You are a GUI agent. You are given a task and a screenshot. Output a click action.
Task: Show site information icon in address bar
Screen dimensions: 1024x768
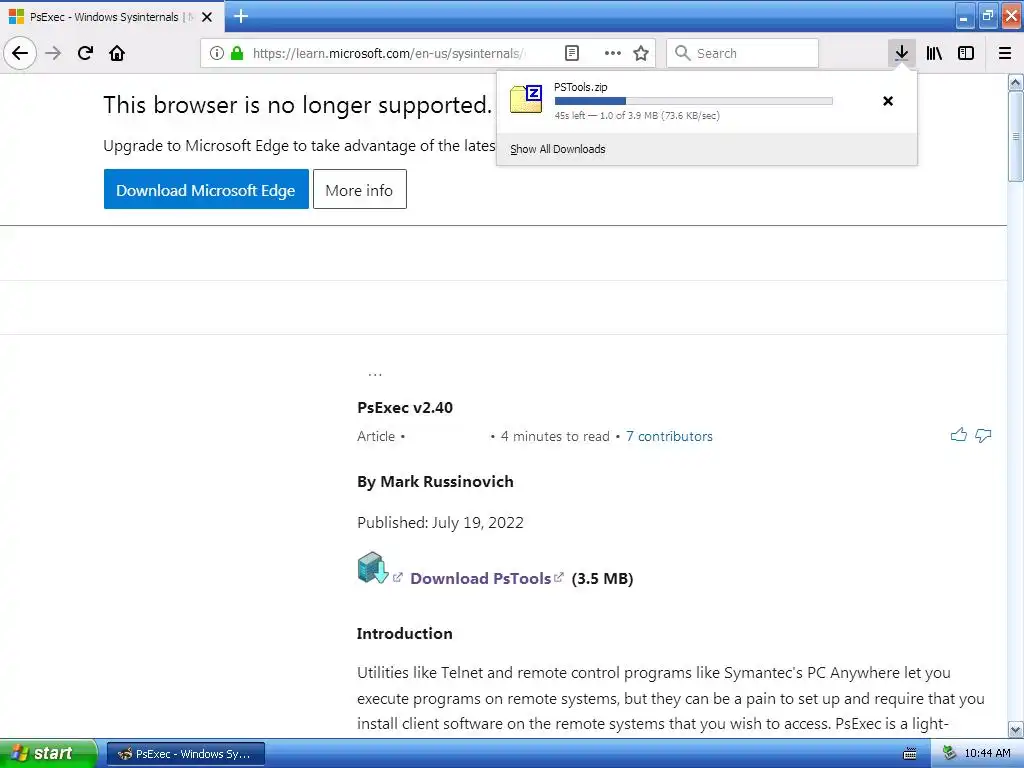tap(217, 53)
